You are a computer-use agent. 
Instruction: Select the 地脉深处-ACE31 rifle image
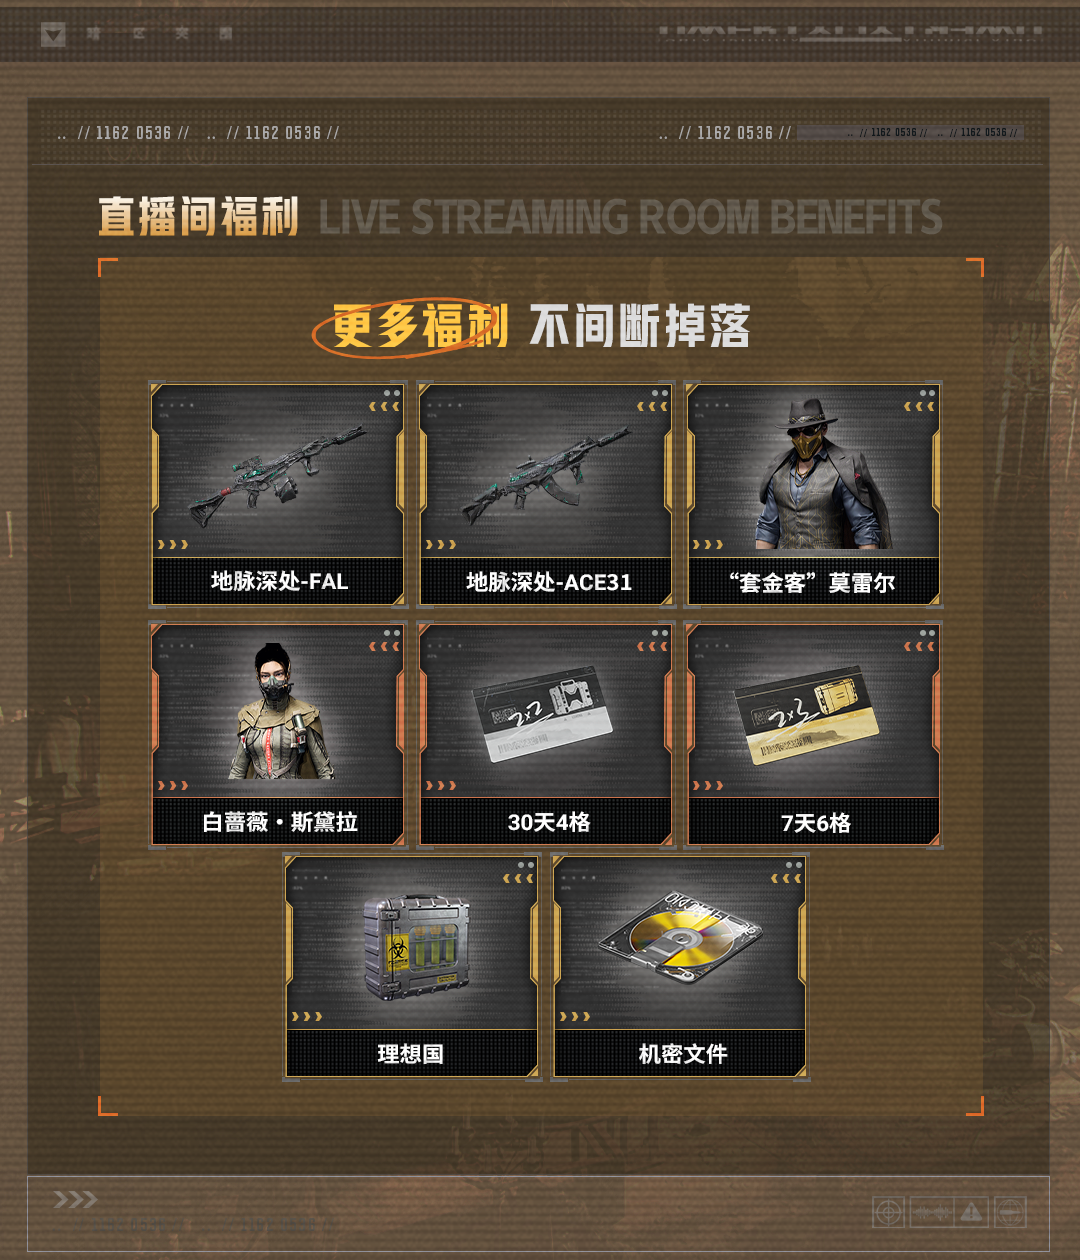[546, 474]
